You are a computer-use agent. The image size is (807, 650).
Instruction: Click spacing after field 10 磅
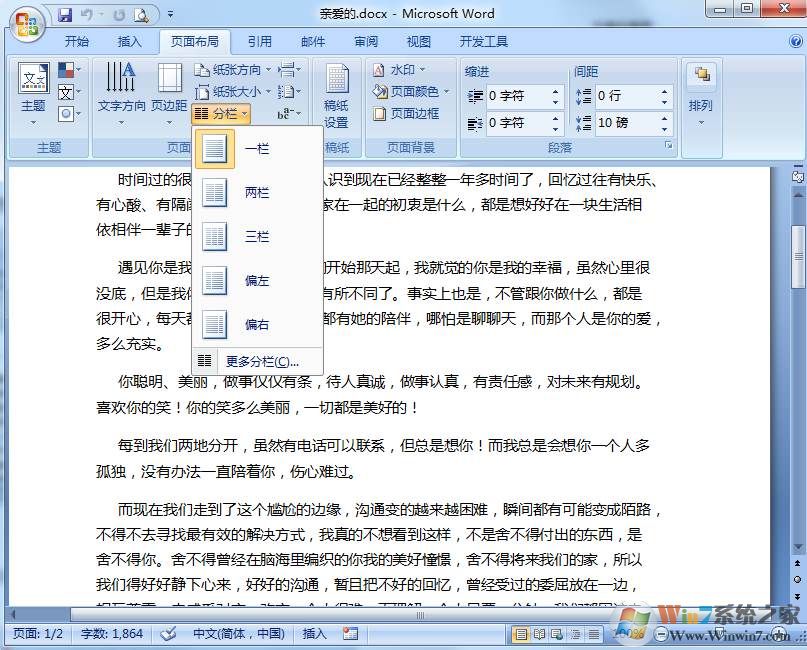pos(626,122)
